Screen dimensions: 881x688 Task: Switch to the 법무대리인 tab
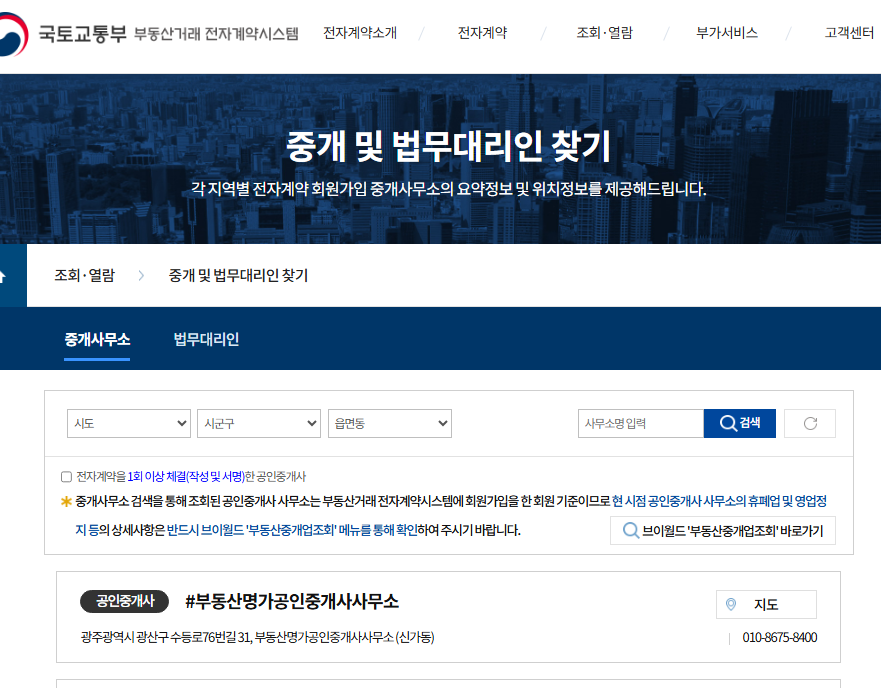(204, 339)
